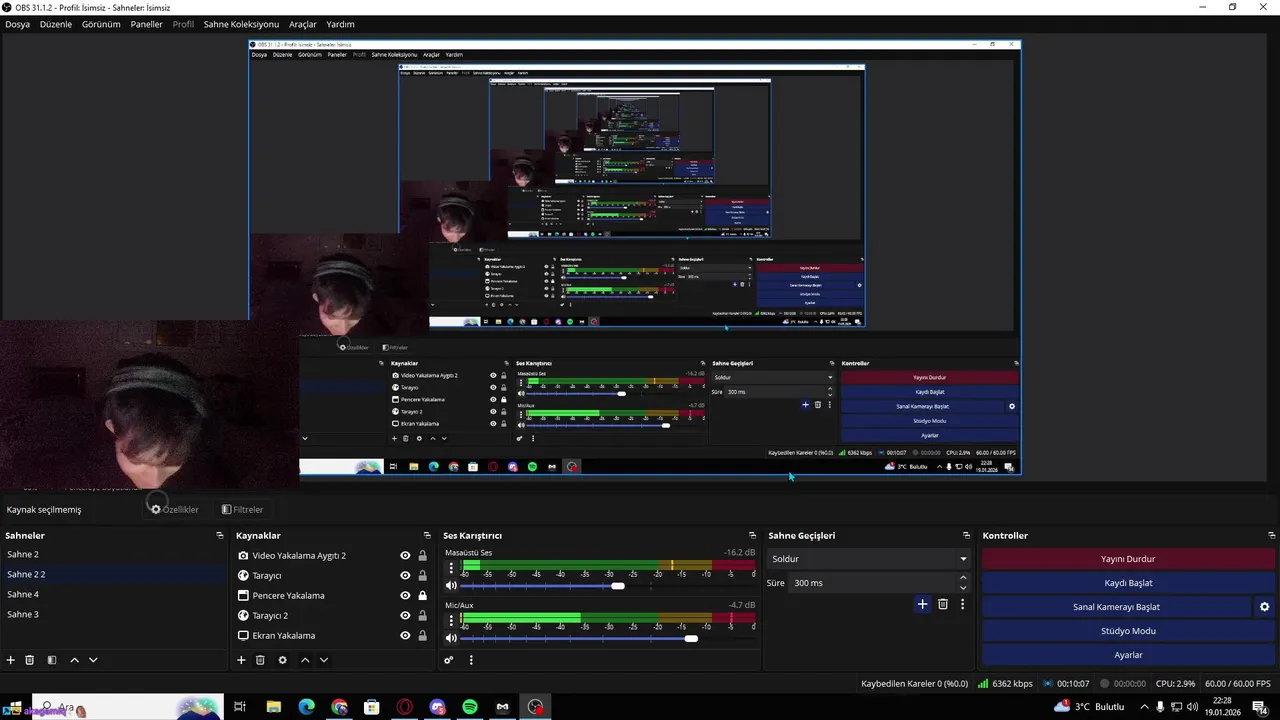Viewport: 1280px width, 720px height.
Task: Open Düzenle menu
Action: (x=56, y=24)
